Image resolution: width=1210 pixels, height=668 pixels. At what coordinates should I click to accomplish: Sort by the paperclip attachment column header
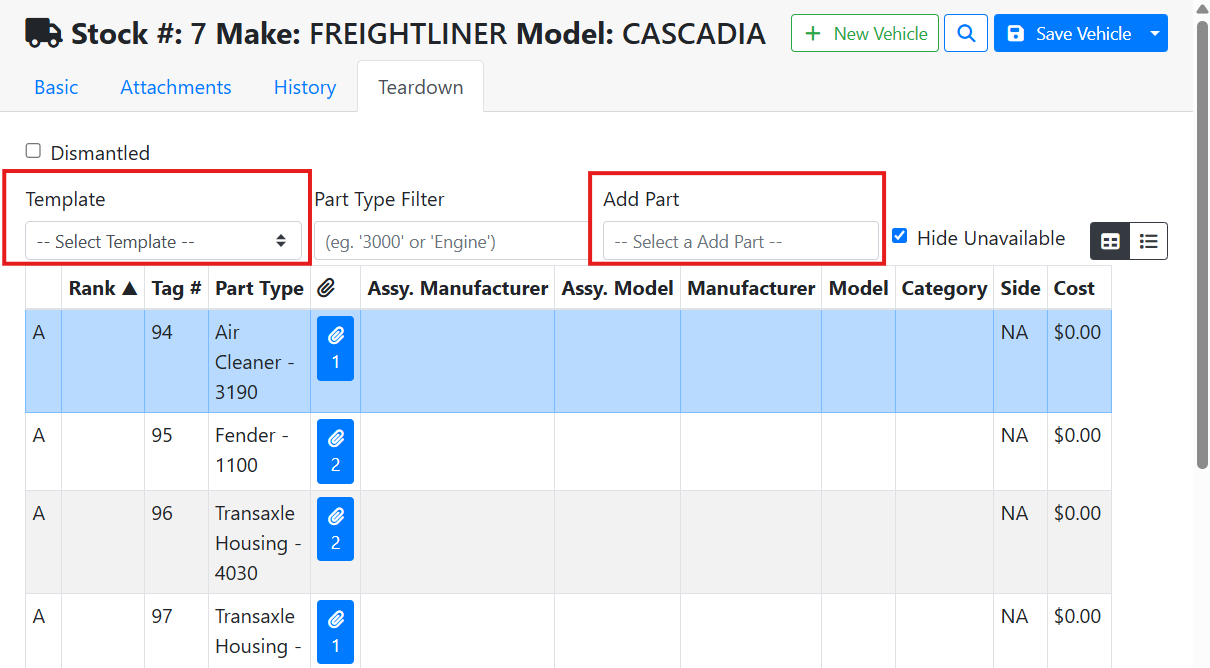tap(326, 288)
